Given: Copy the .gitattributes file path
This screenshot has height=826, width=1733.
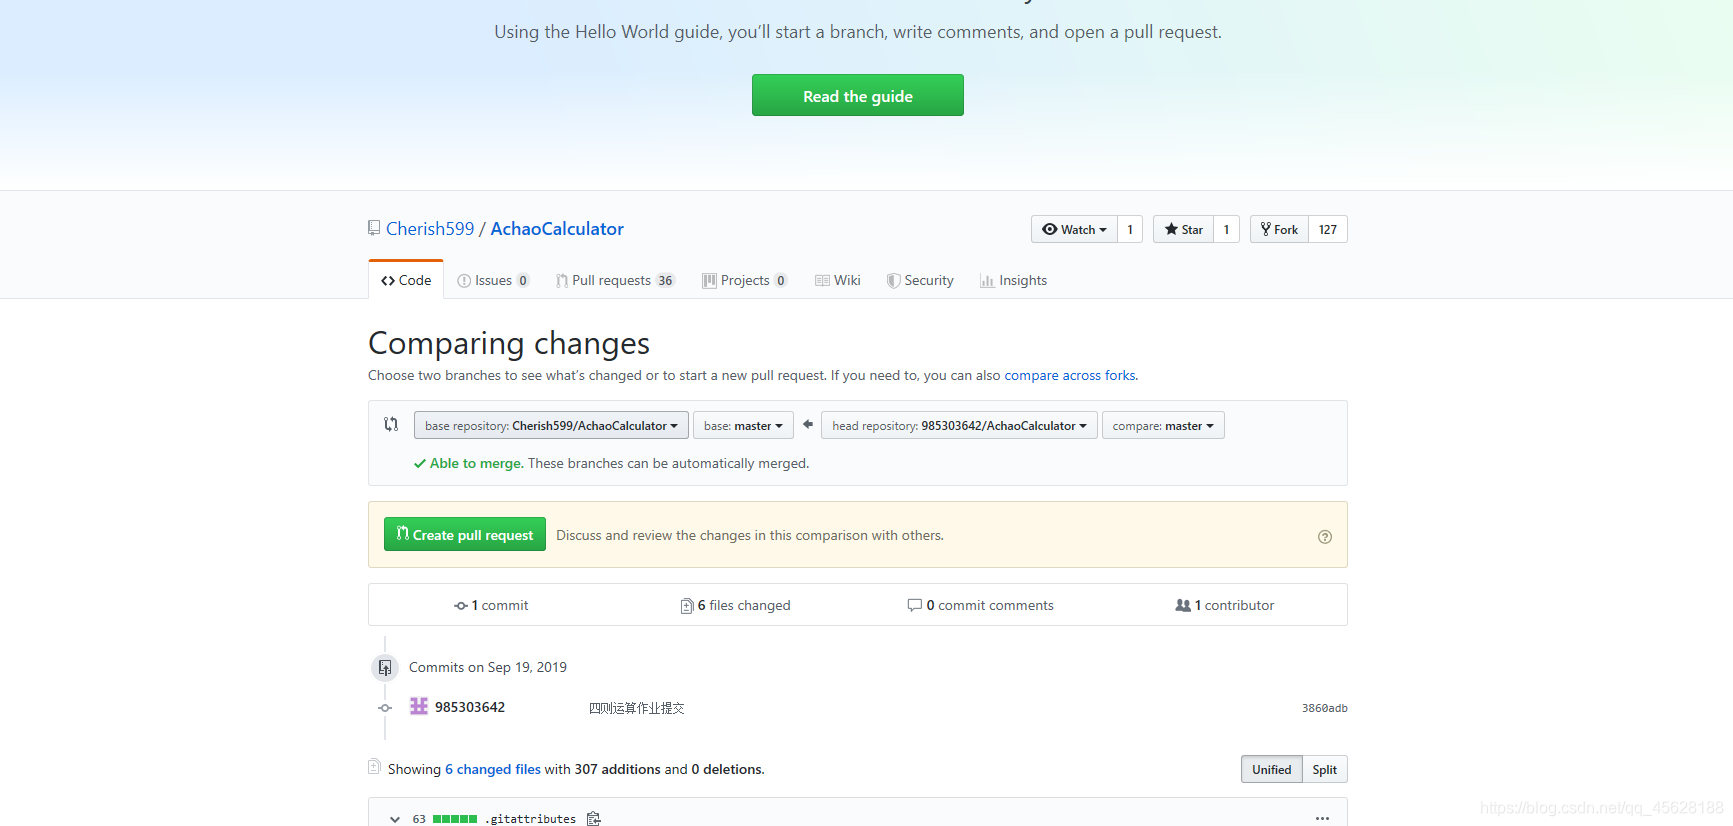Looking at the screenshot, I should (x=594, y=819).
